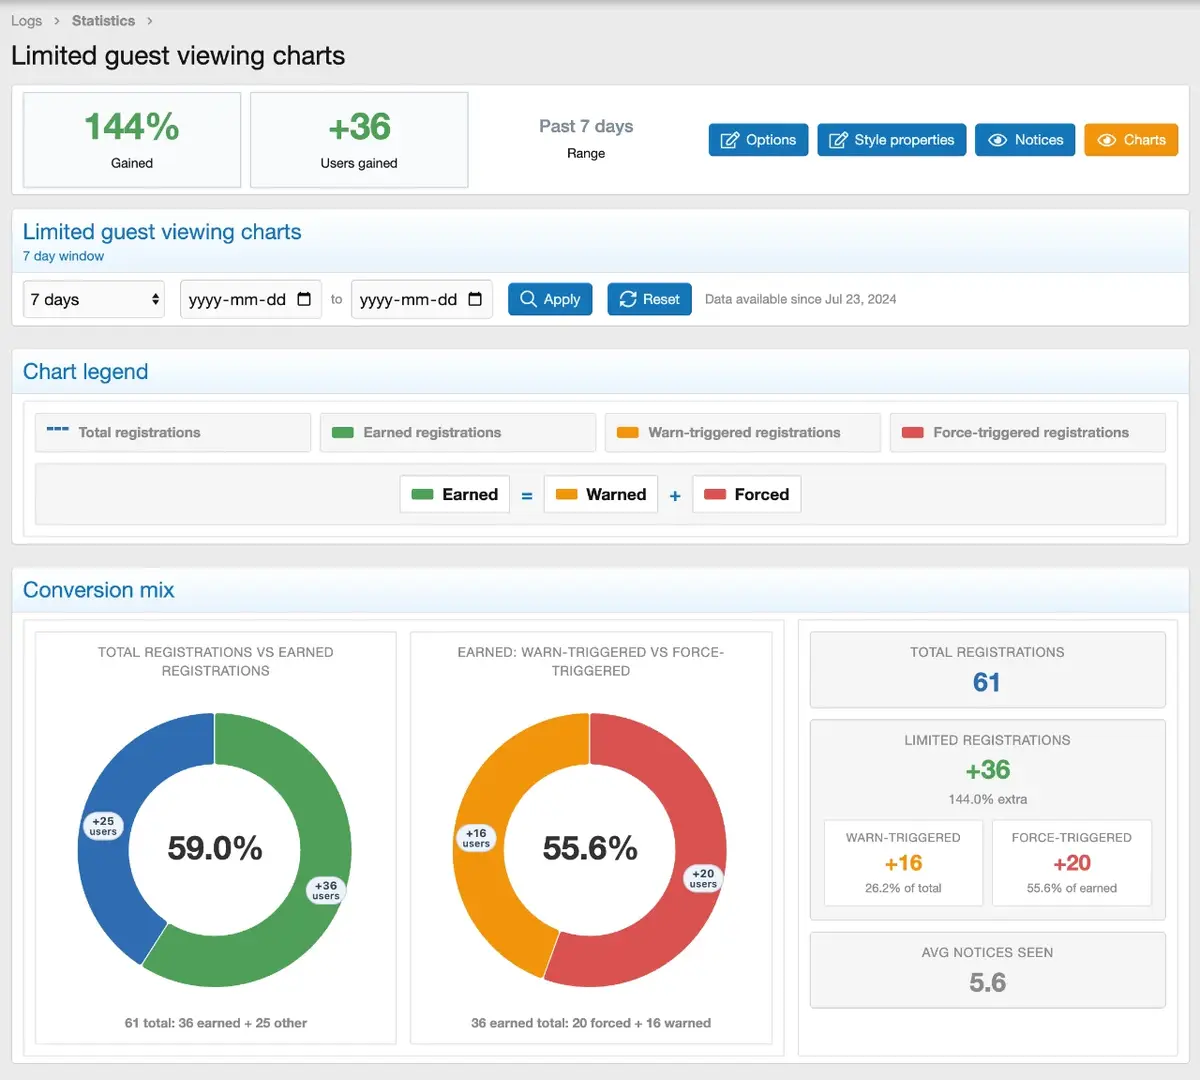This screenshot has width=1200, height=1080.
Task: Go to Logs in breadcrumb
Action: click(27, 21)
